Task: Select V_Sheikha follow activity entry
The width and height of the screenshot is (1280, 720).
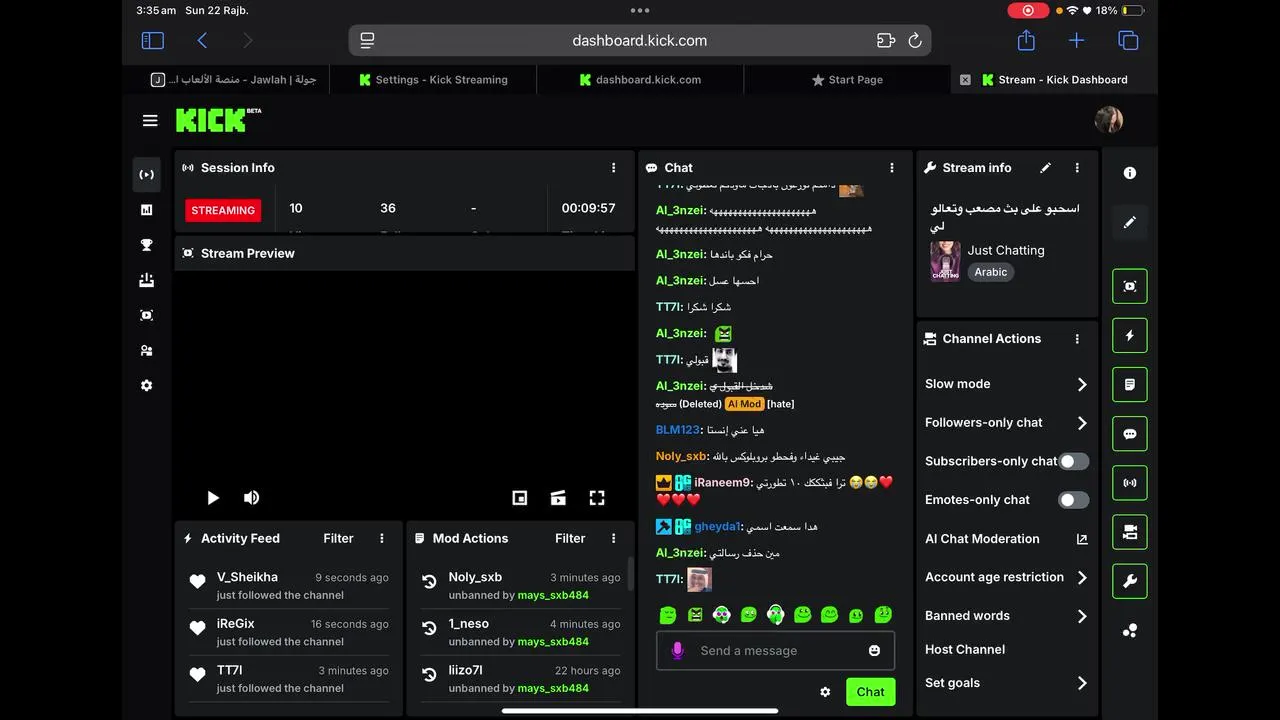Action: tap(289, 585)
